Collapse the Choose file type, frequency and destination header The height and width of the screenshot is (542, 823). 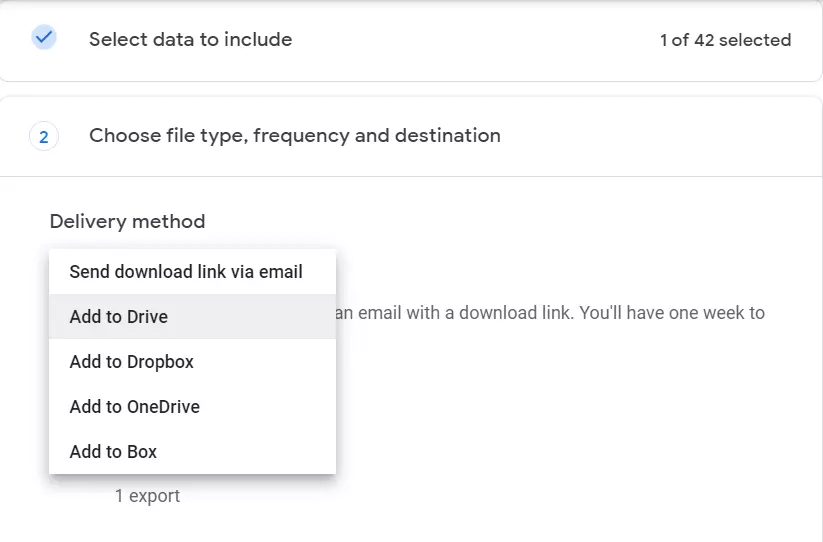[294, 136]
